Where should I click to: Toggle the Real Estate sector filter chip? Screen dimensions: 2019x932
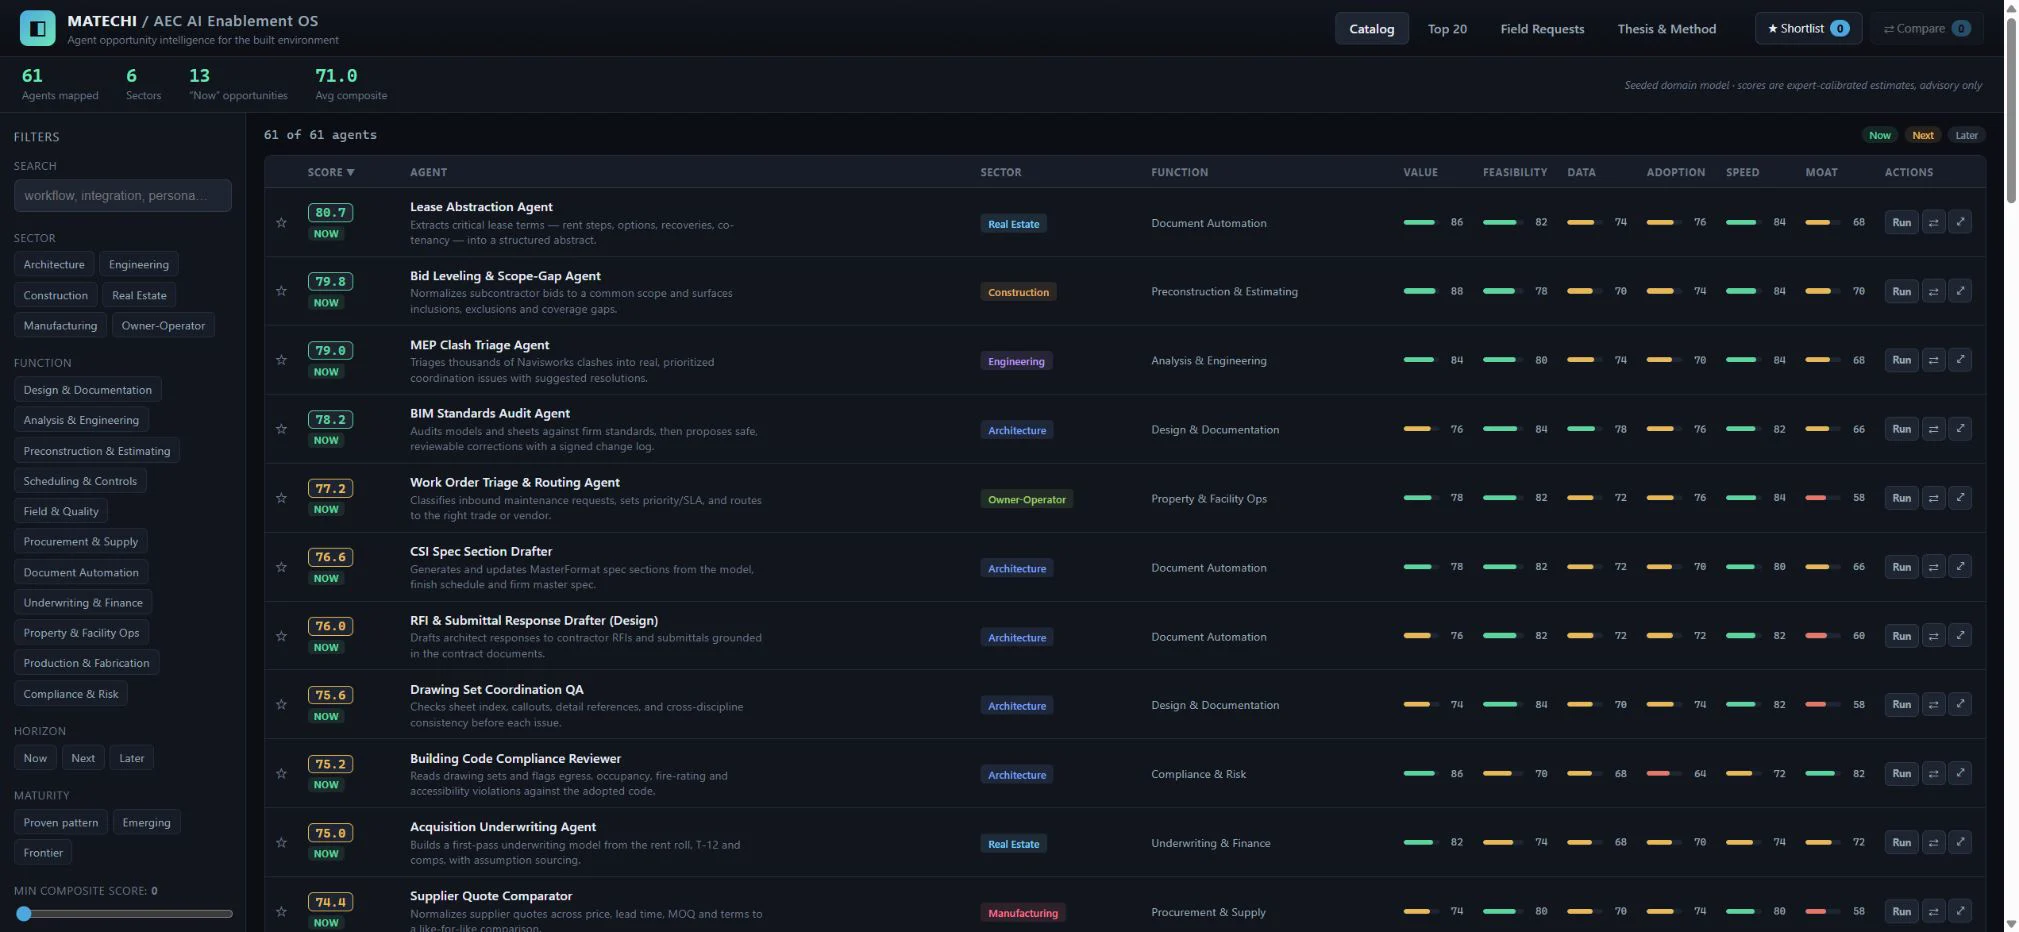pyautogui.click(x=139, y=295)
